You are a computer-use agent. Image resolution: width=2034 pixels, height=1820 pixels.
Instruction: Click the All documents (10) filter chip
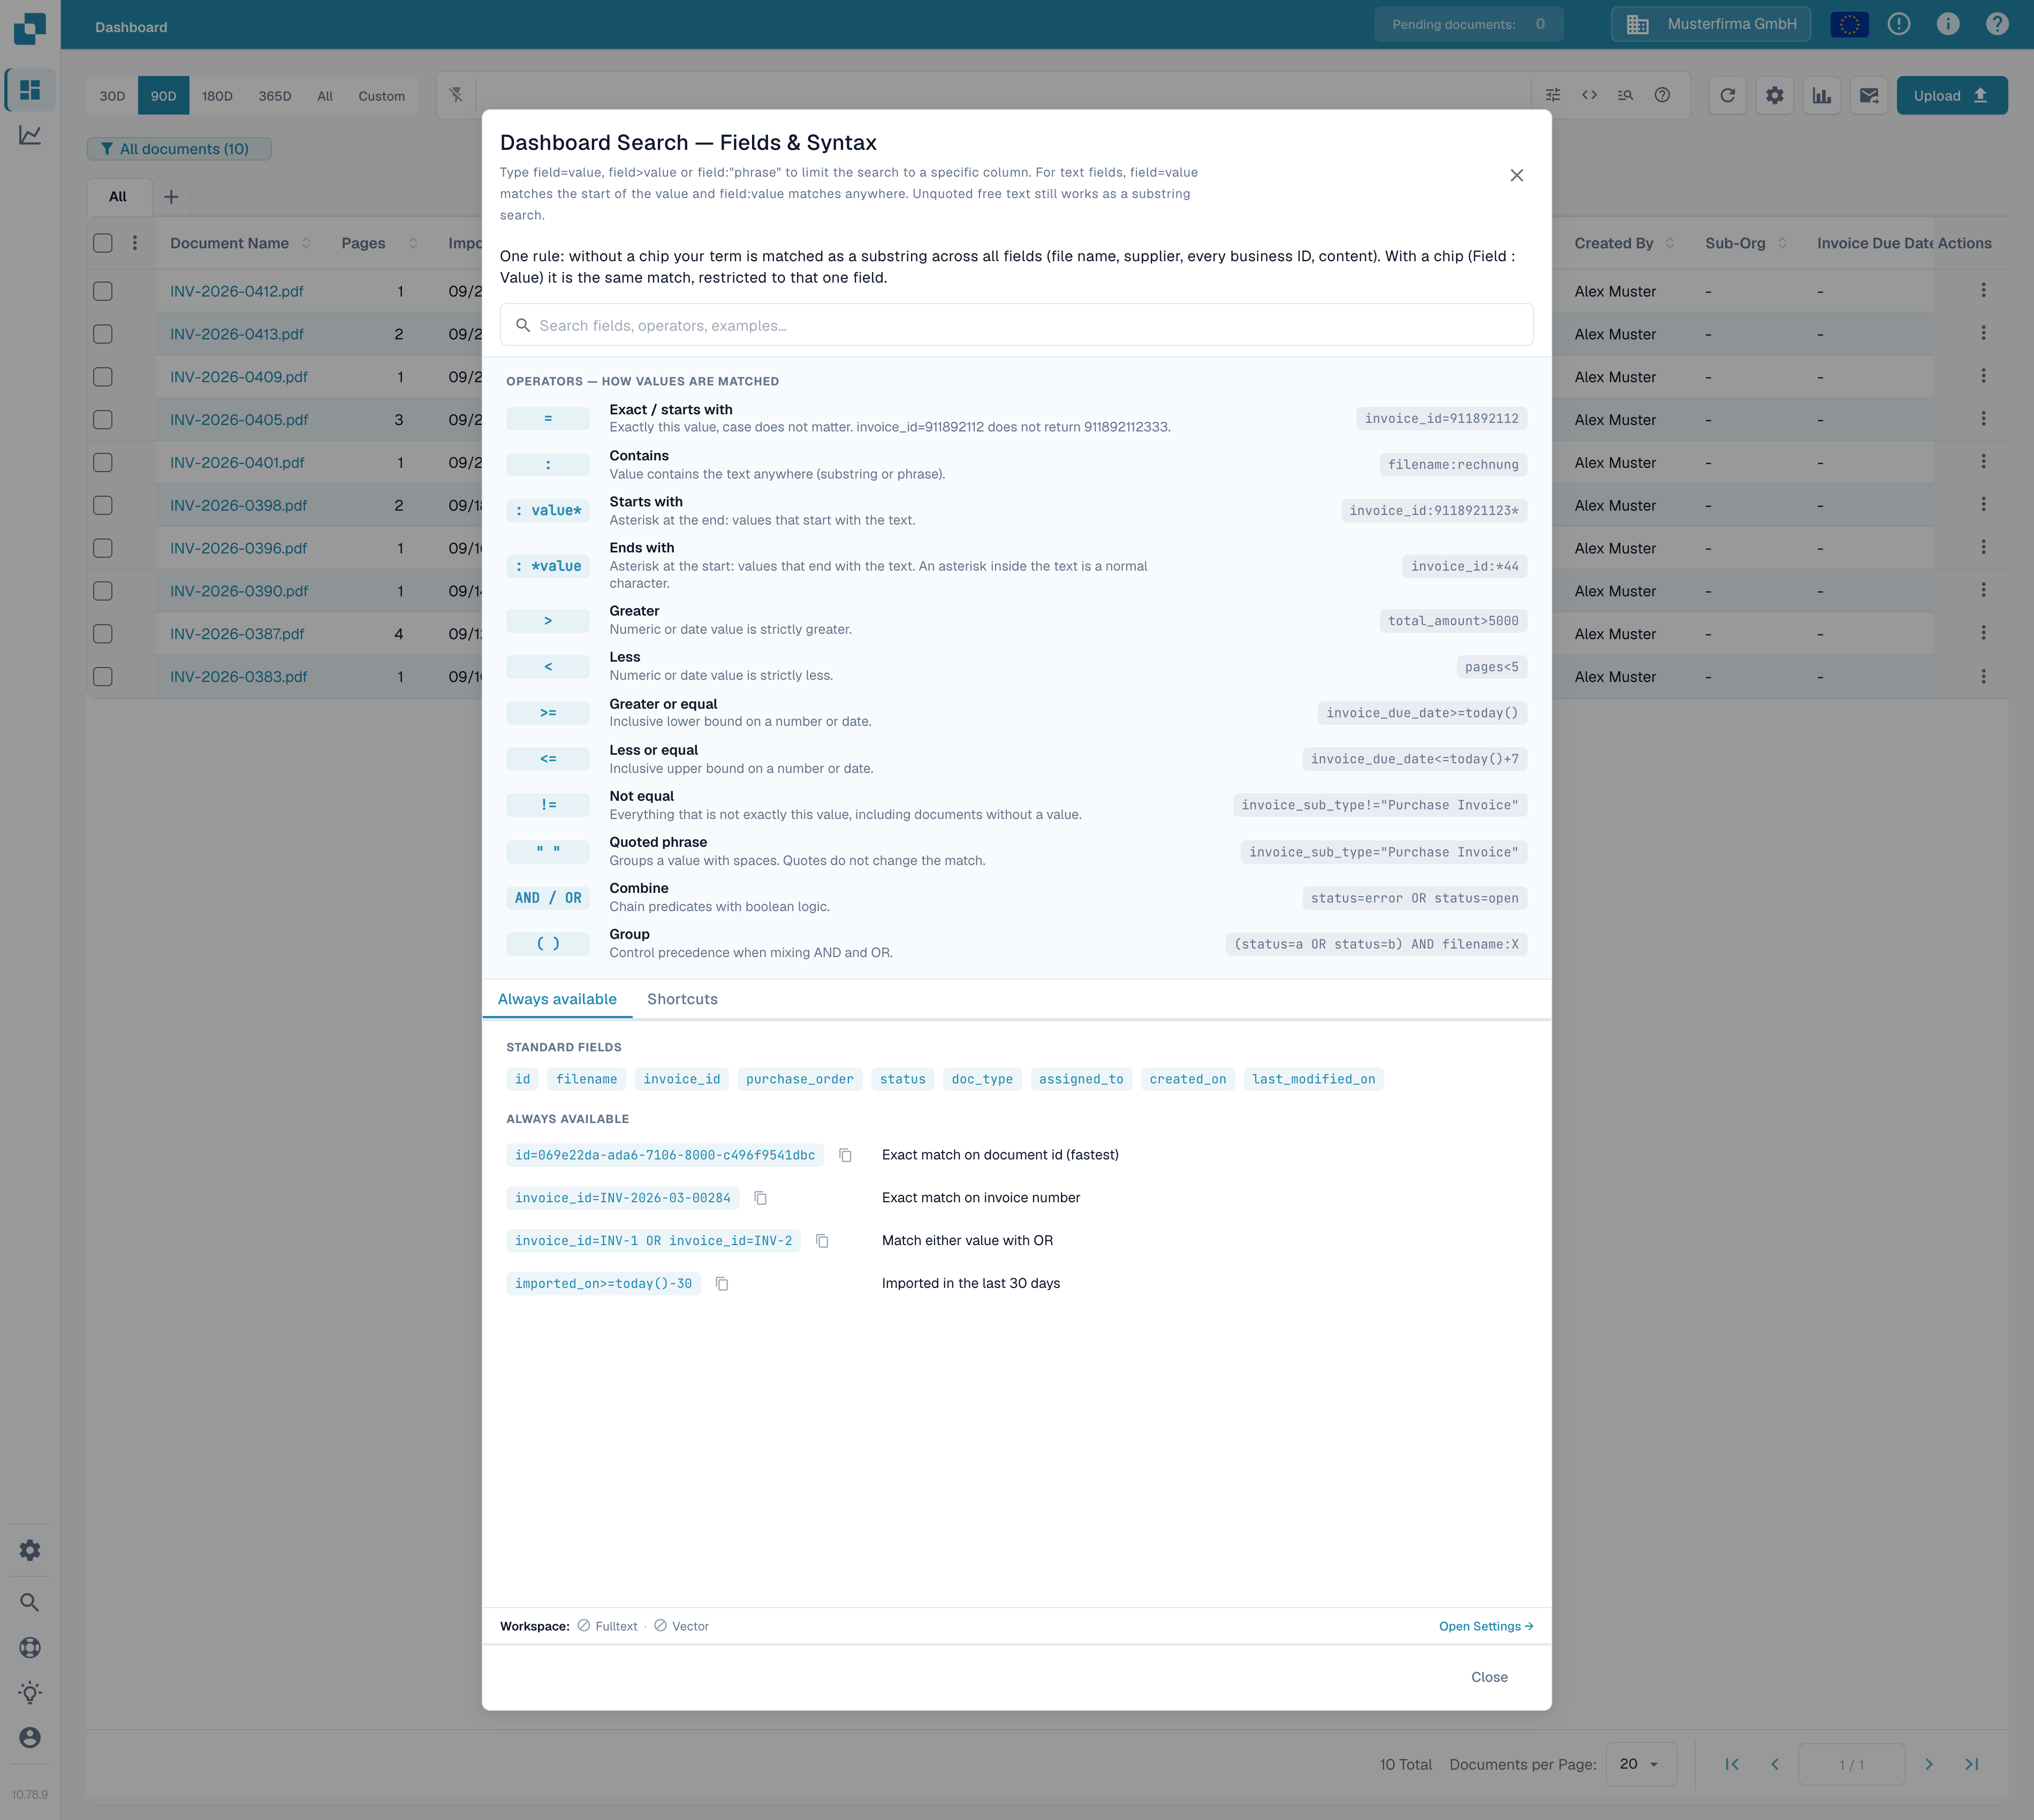point(179,149)
